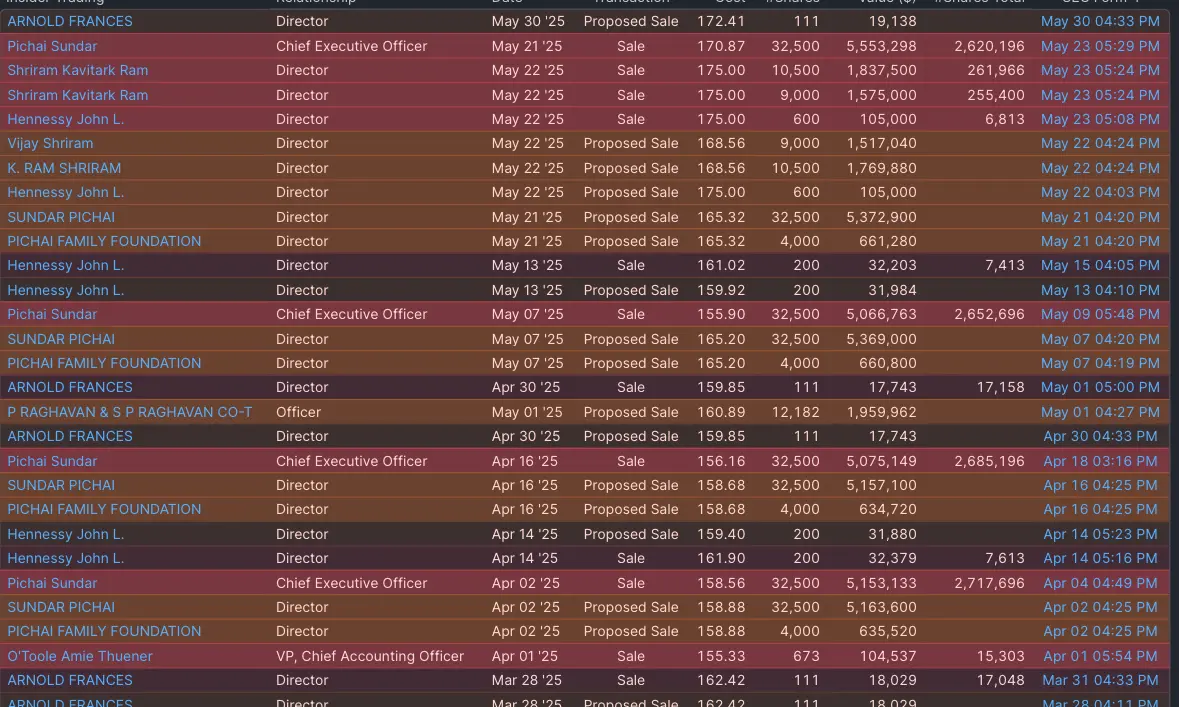Open the May 13 04:10 PM filing
1179x707 pixels.
tap(1100, 290)
